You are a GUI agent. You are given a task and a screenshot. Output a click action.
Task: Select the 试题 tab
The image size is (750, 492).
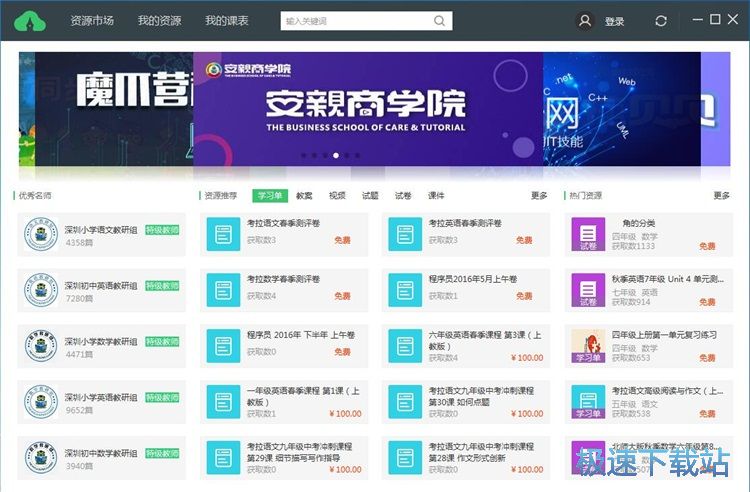coord(370,196)
